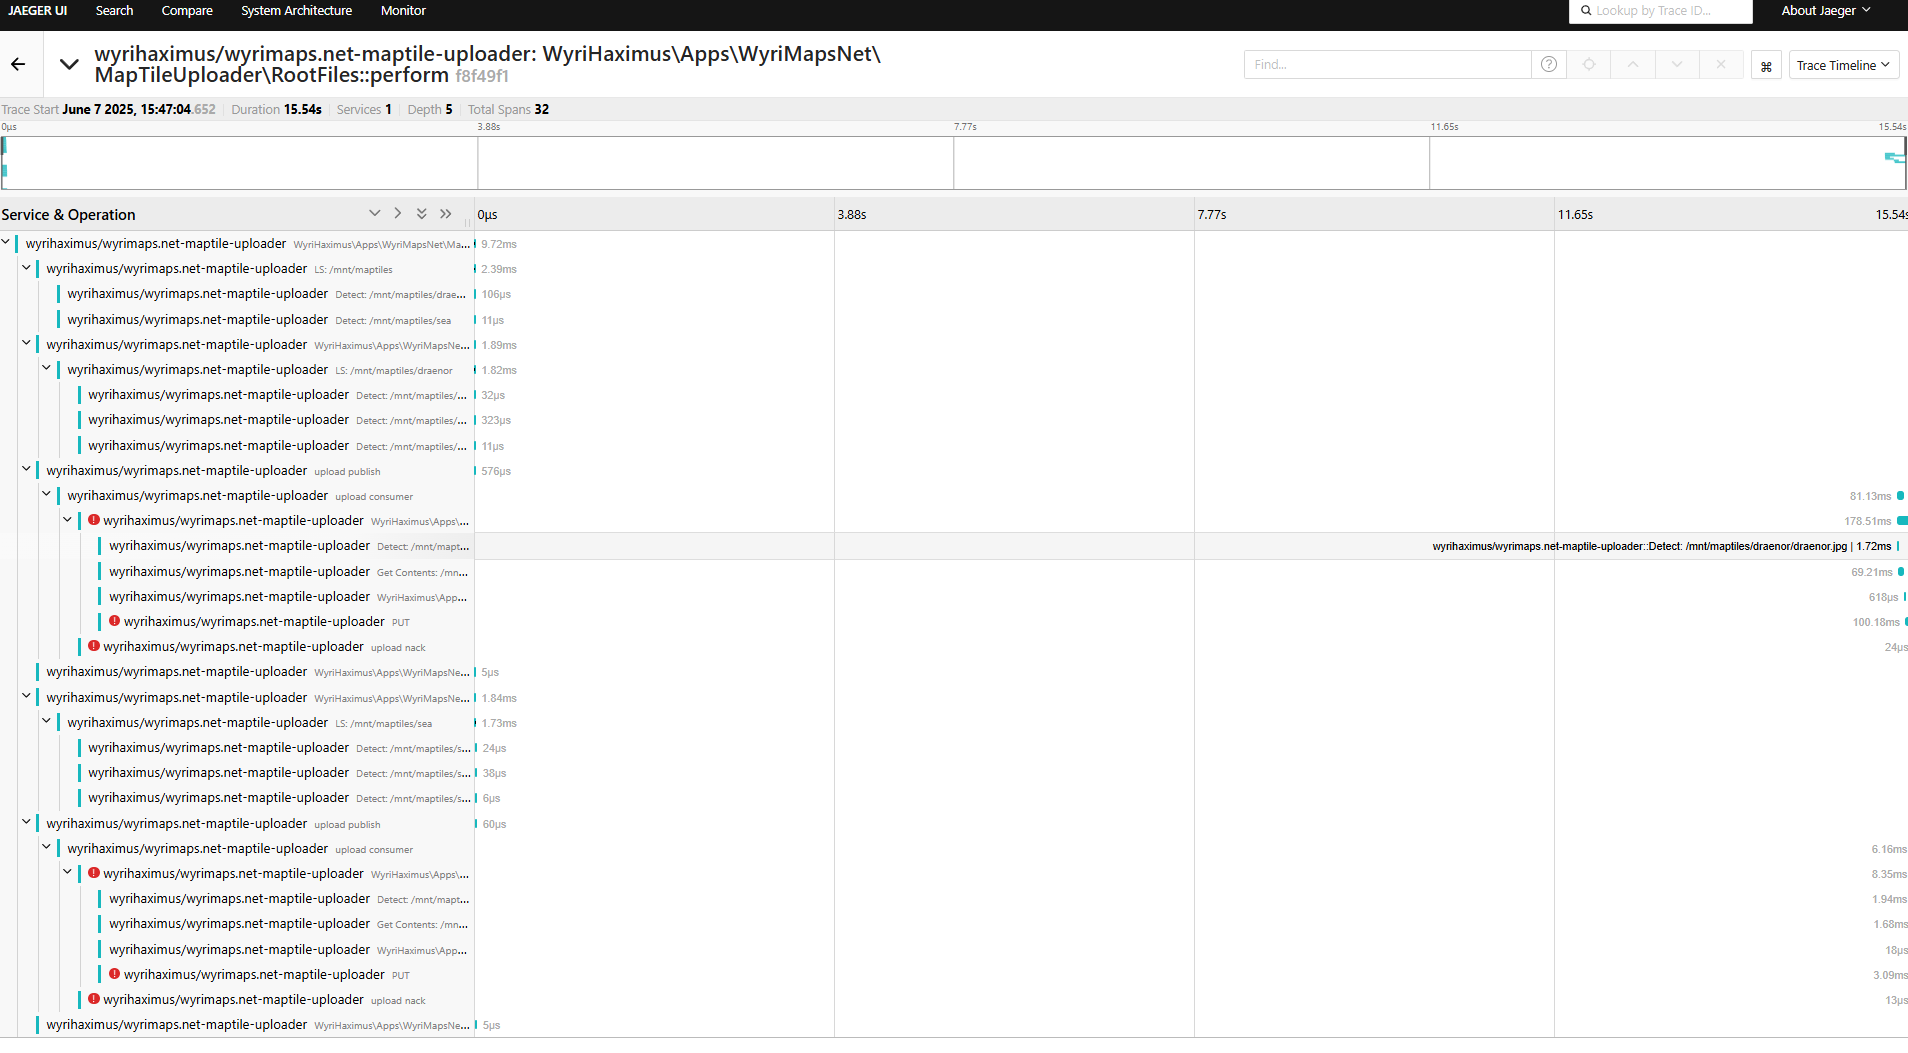Click error icon on second PUT span
Image resolution: width=1908 pixels, height=1053 pixels.
[114, 974]
